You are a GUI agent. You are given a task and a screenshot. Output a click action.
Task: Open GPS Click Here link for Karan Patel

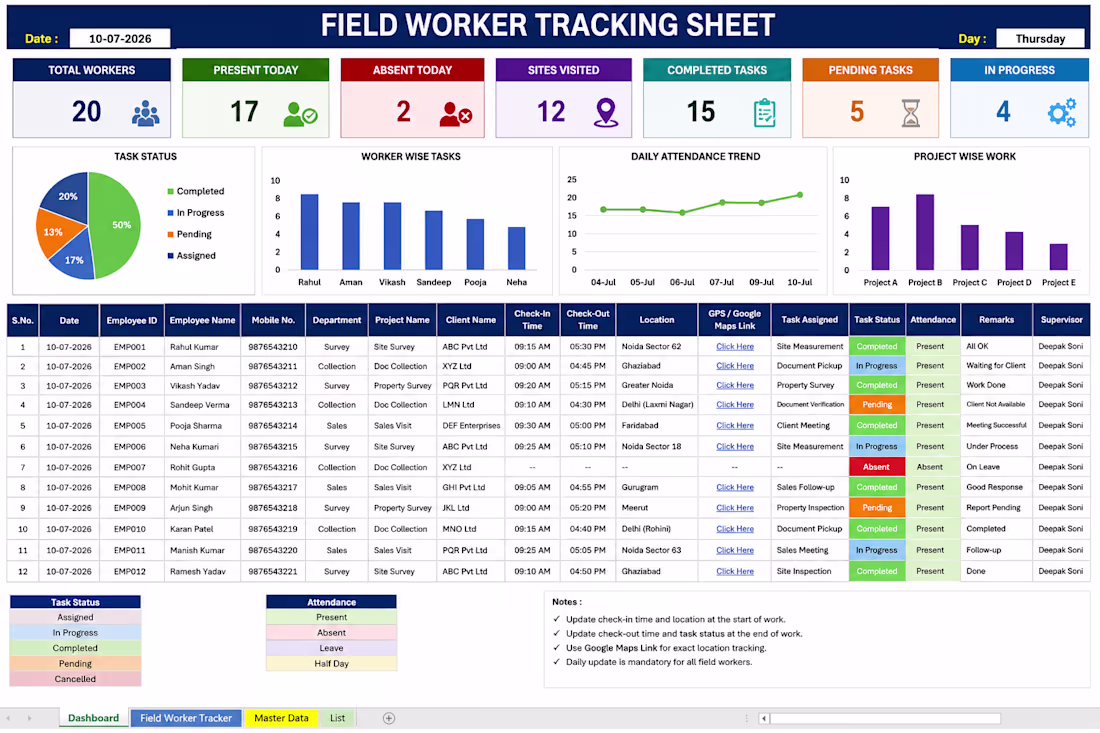coord(735,529)
